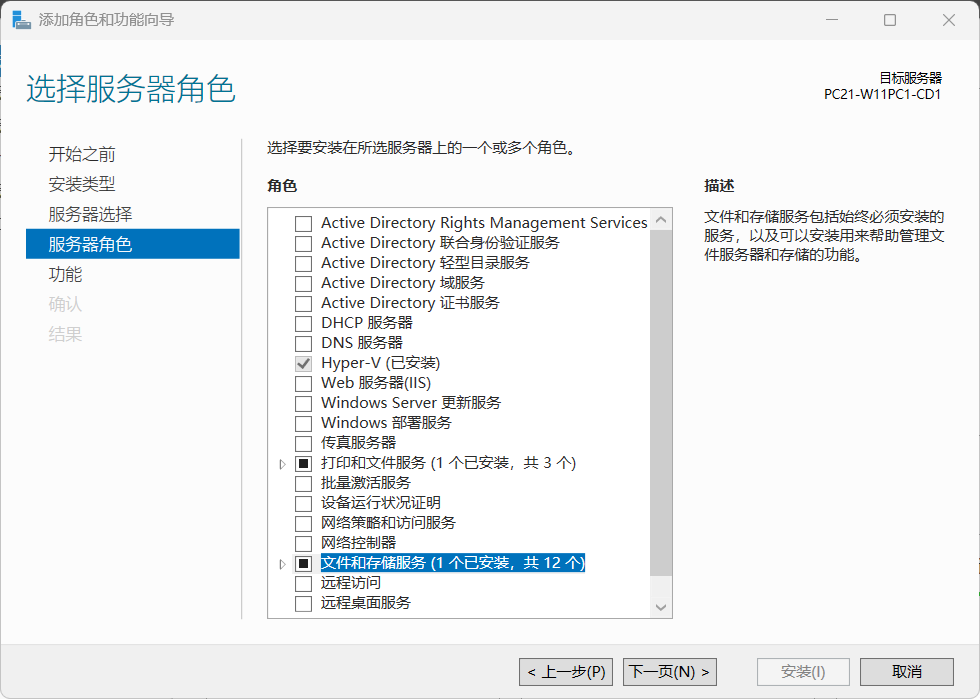Check the 远程访问 checkbox
The height and width of the screenshot is (699, 980).
303,583
